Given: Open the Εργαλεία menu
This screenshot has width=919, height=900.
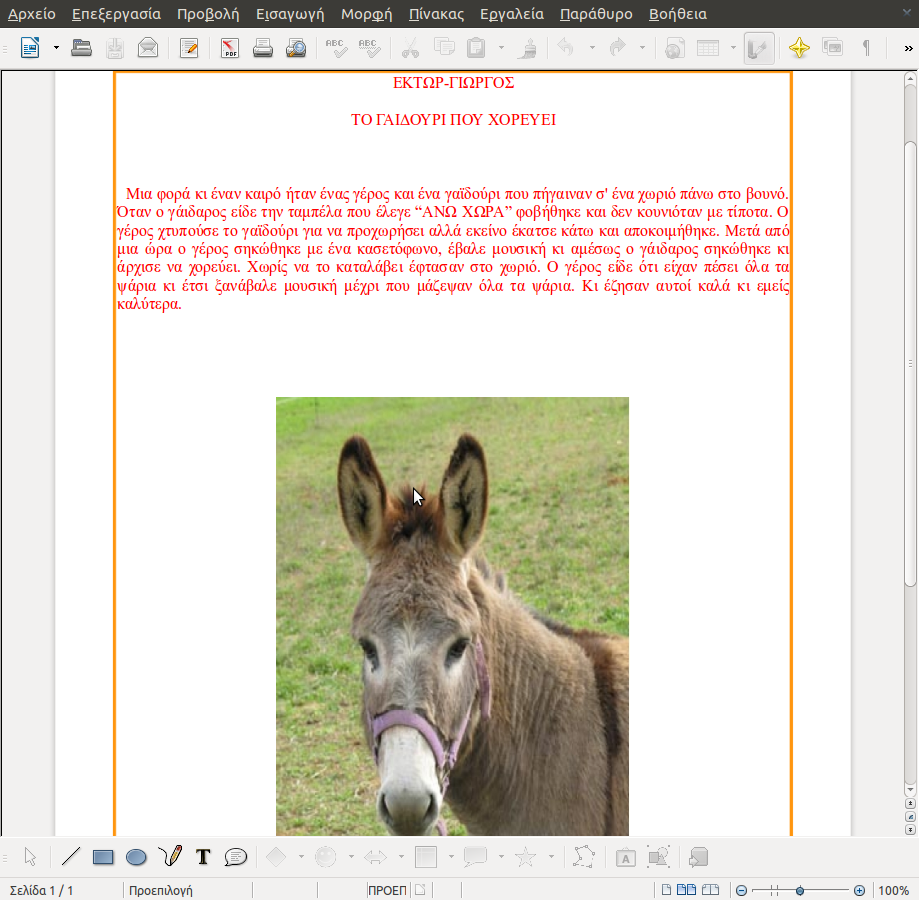Looking at the screenshot, I should tap(512, 14).
